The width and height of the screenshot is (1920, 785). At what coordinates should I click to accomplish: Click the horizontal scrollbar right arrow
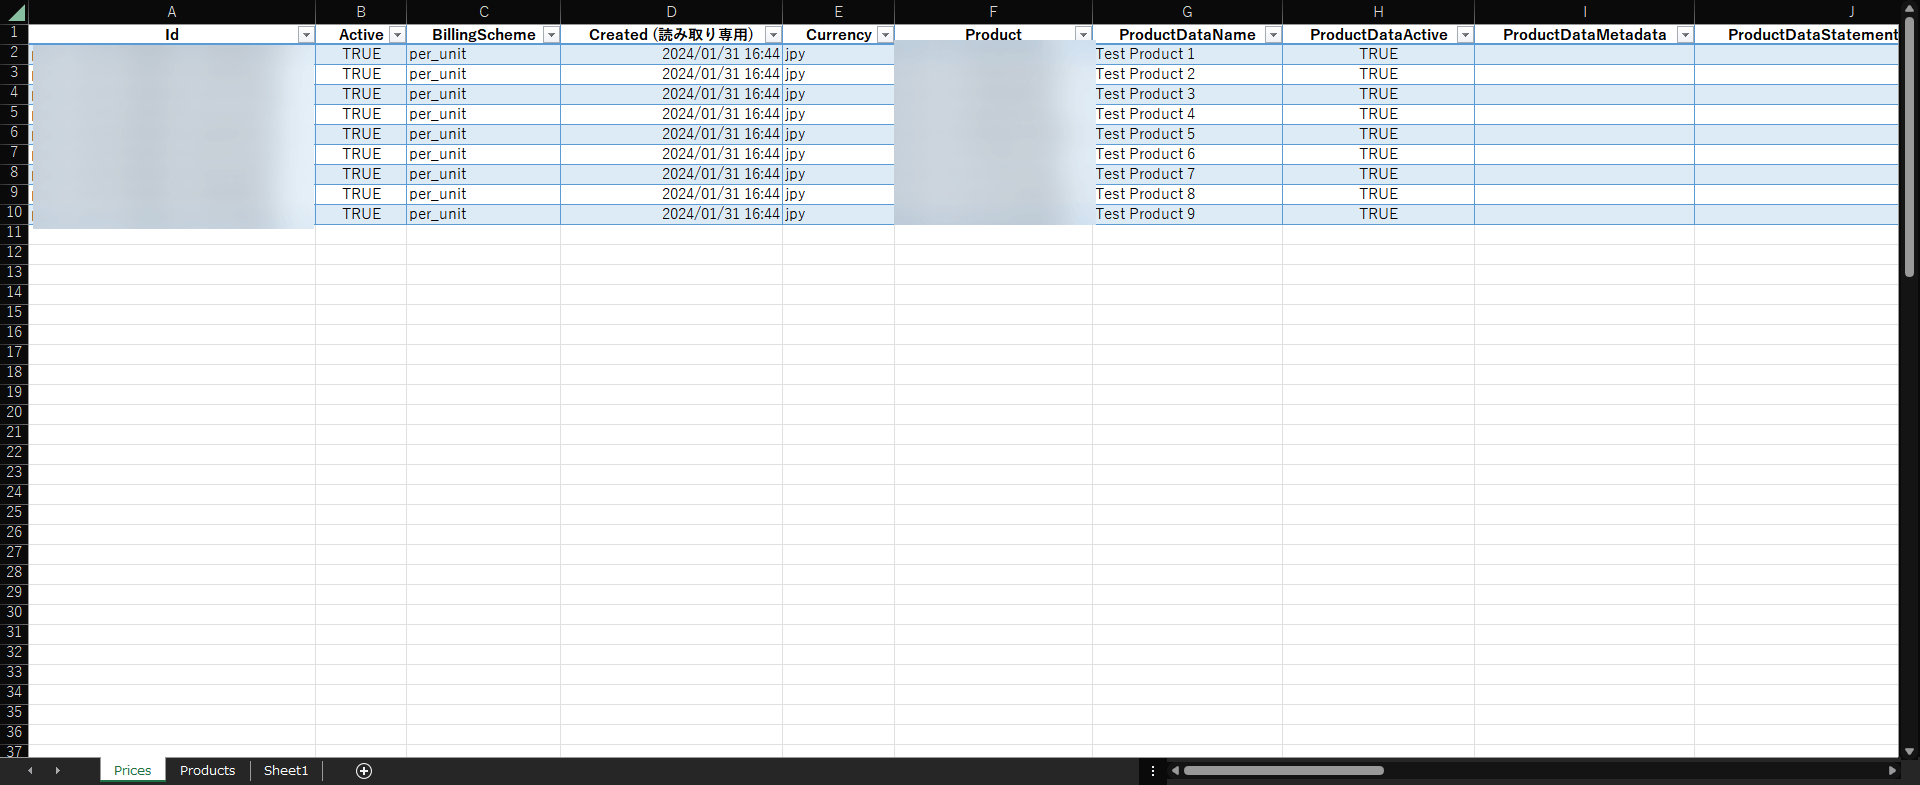tap(1892, 770)
